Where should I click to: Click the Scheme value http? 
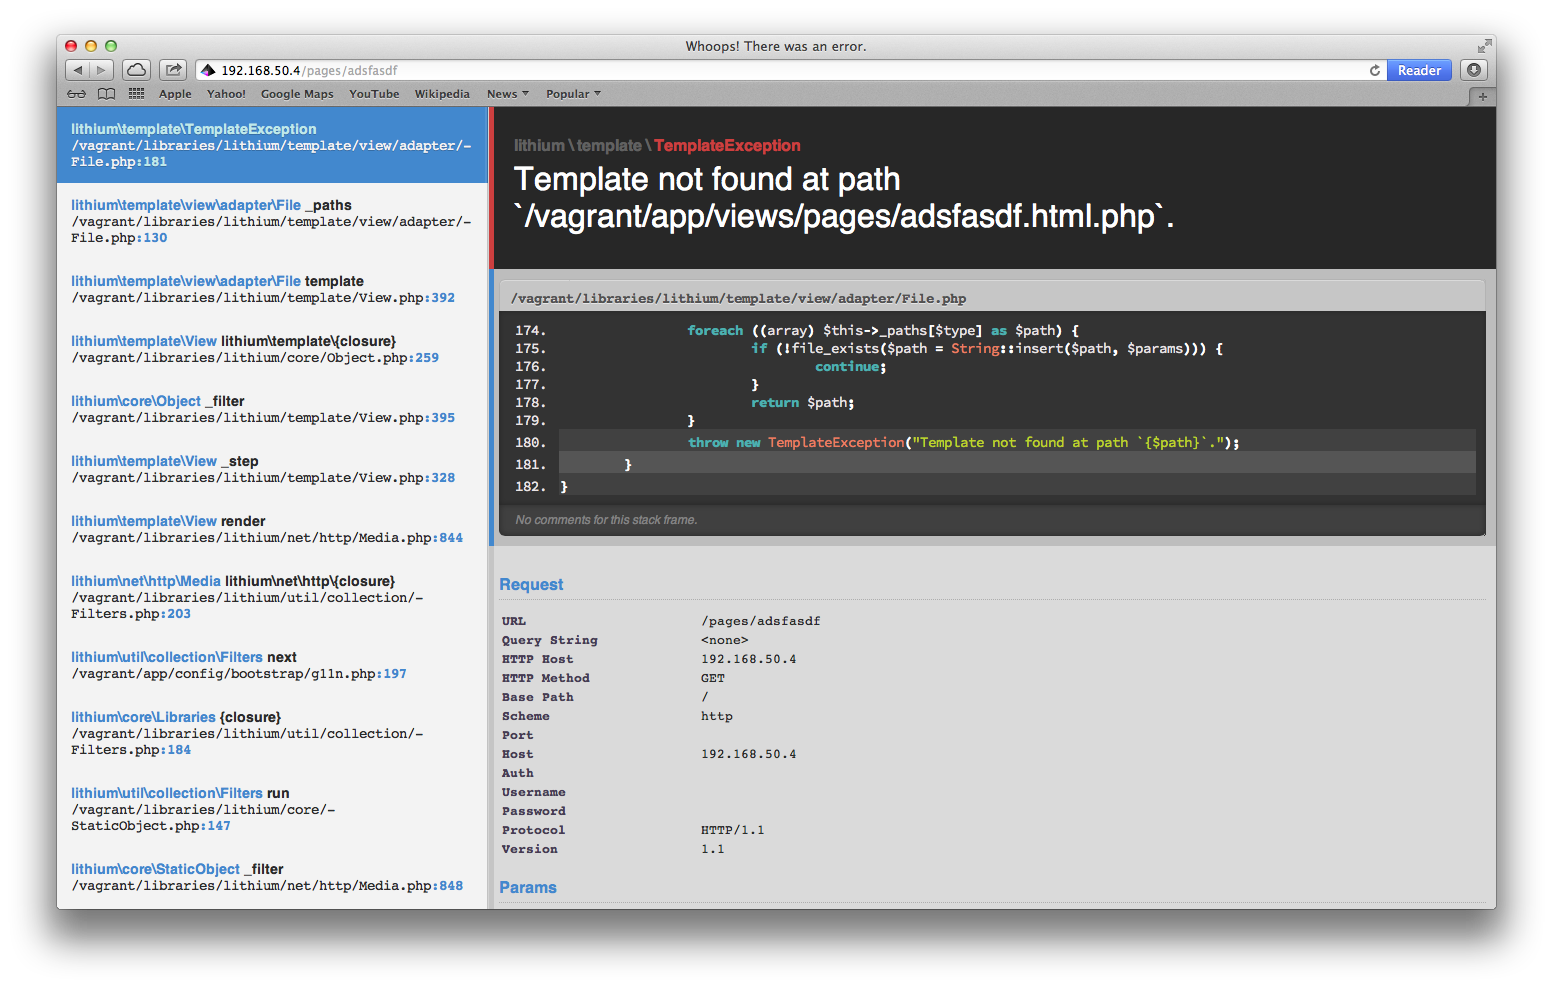[x=717, y=716]
